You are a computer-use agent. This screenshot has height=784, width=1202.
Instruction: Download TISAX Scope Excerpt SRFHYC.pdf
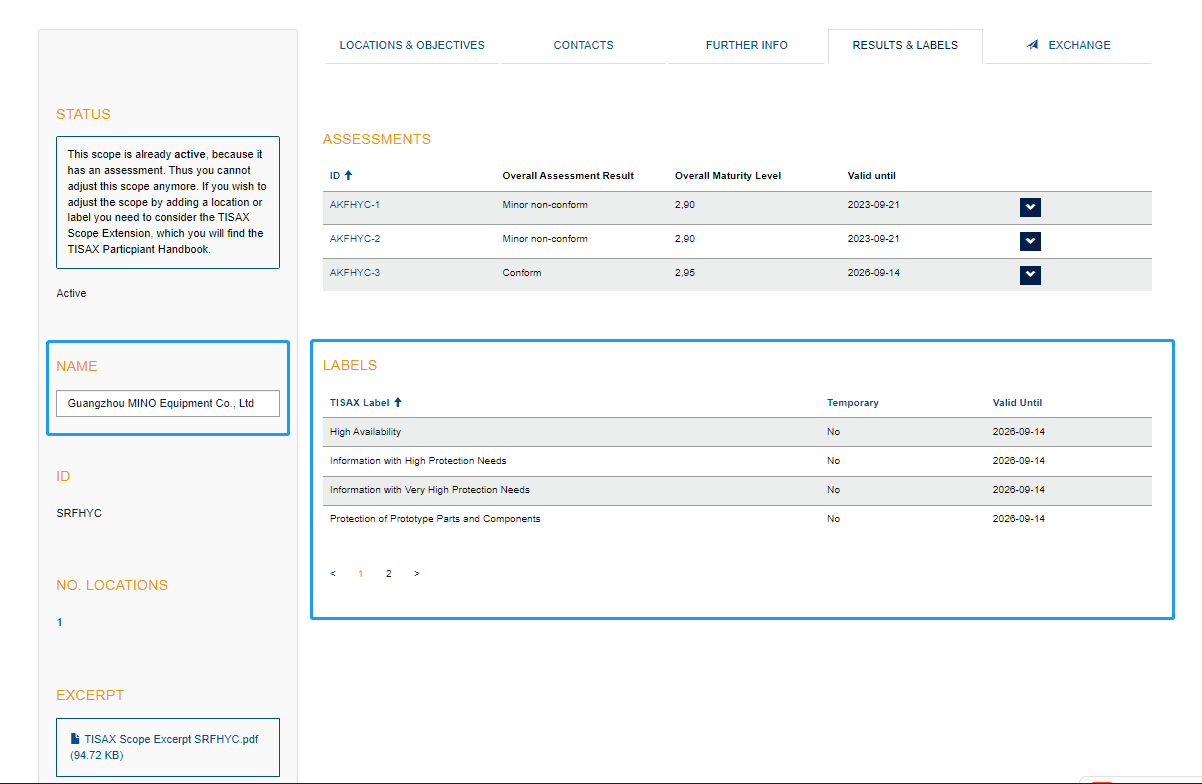click(171, 739)
